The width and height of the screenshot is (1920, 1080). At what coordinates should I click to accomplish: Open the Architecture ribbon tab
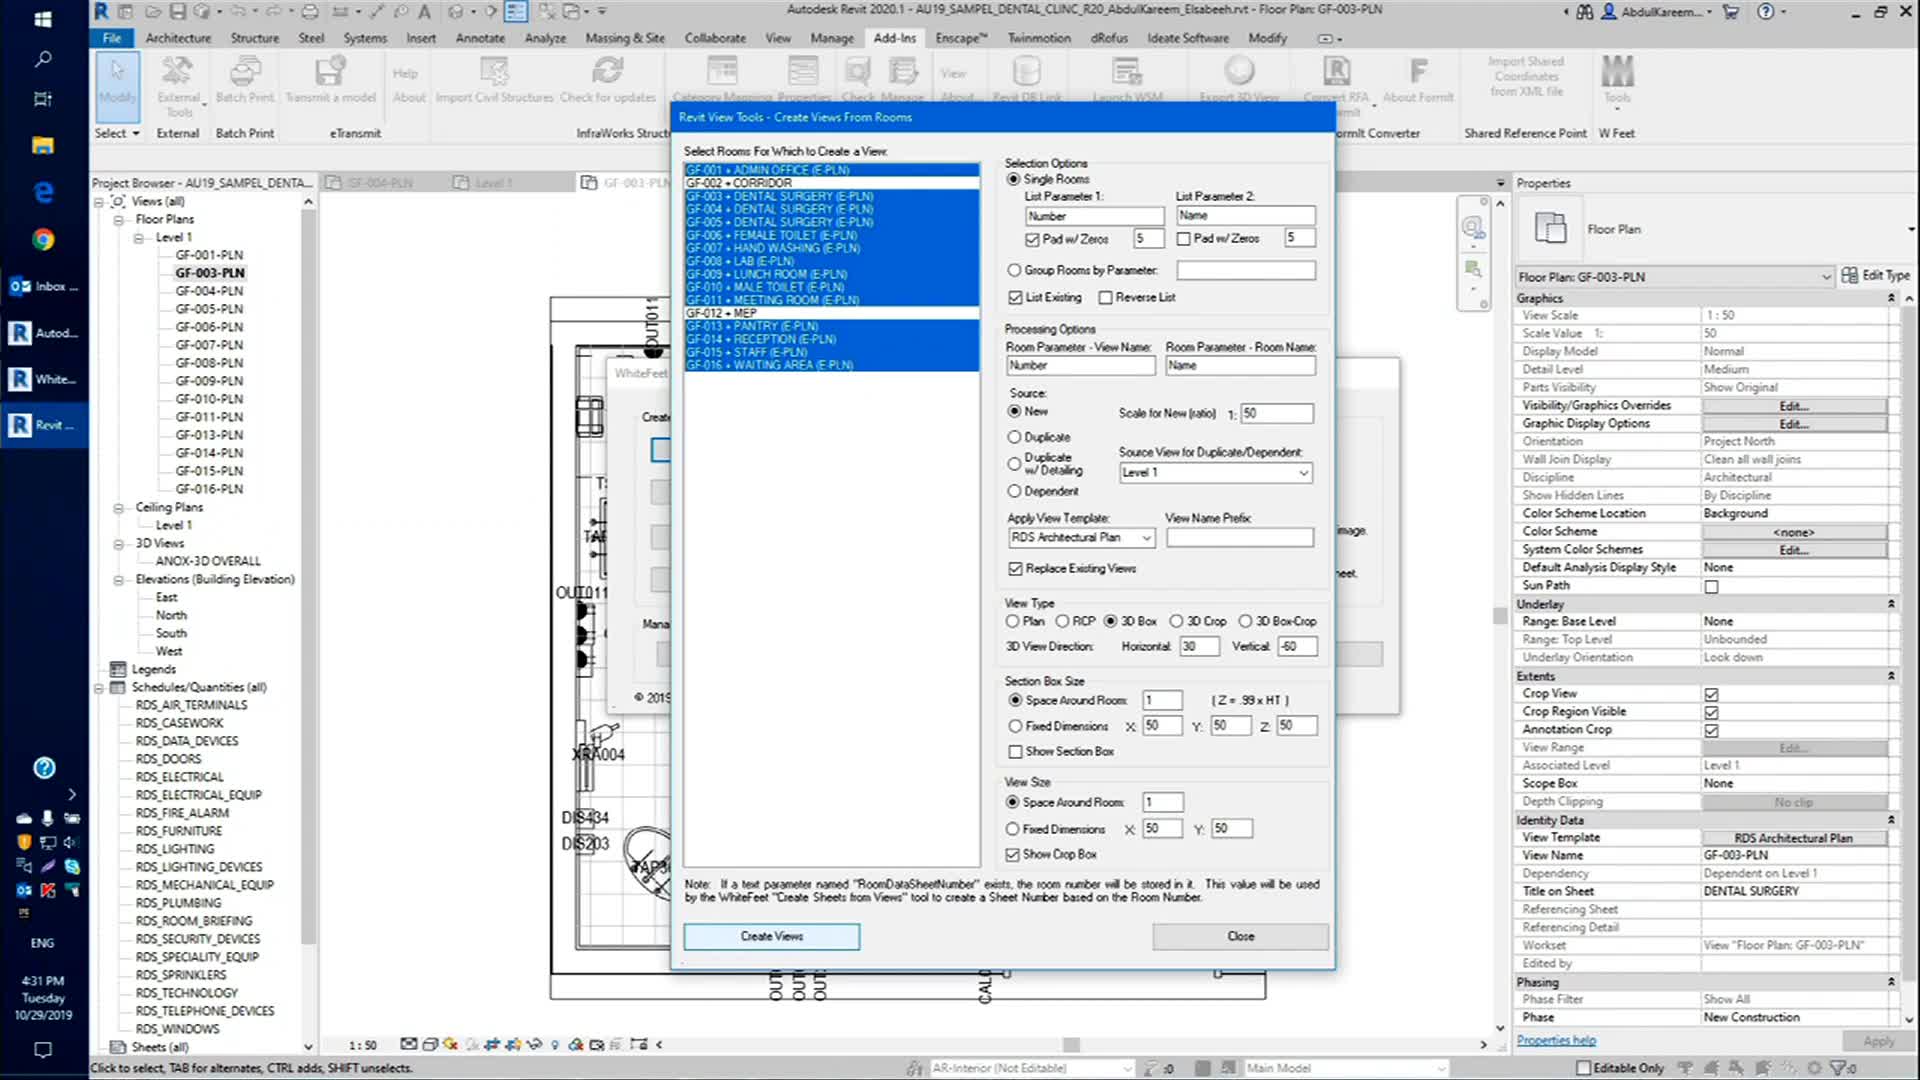click(178, 38)
